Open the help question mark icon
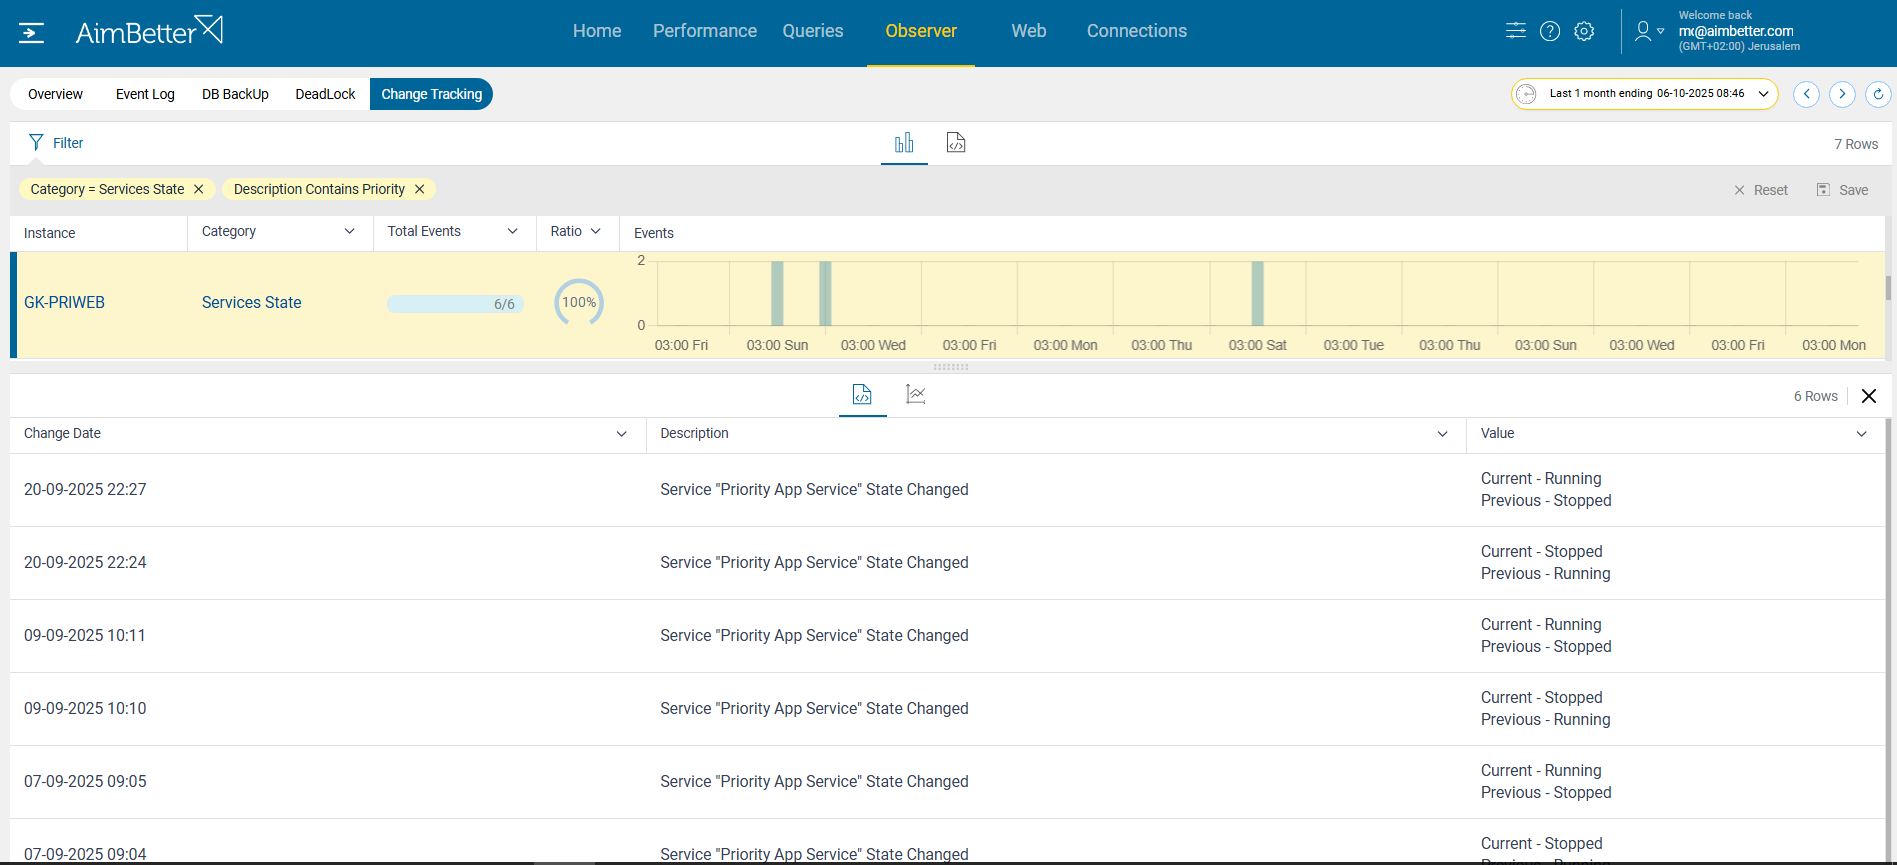Image resolution: width=1897 pixels, height=865 pixels. (x=1549, y=31)
